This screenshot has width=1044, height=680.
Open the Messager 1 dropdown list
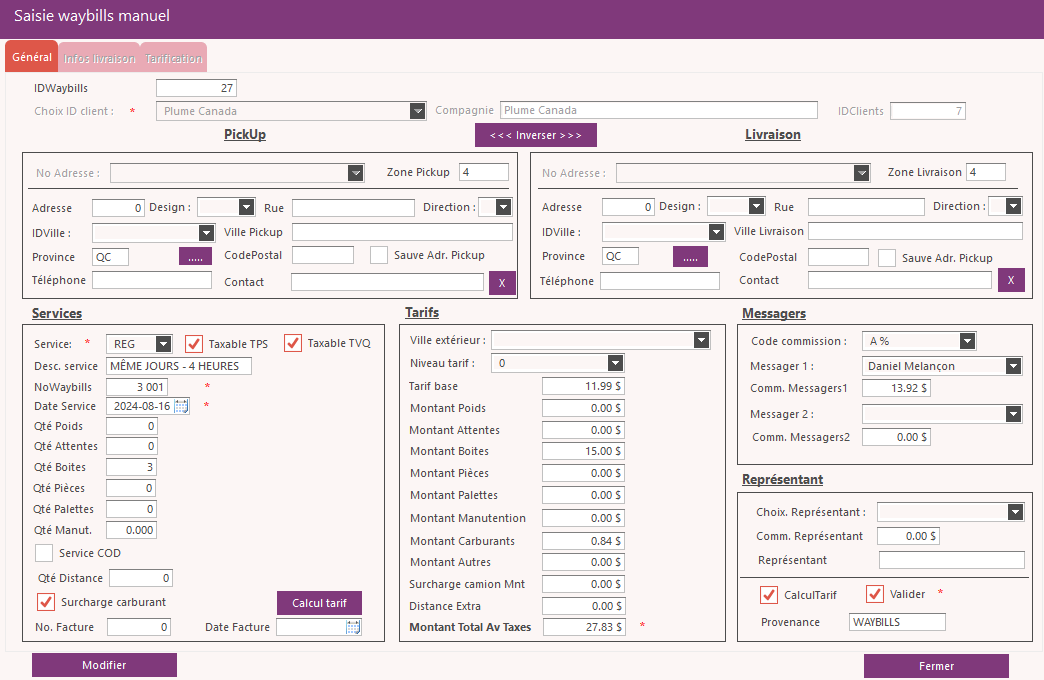[x=1014, y=366]
